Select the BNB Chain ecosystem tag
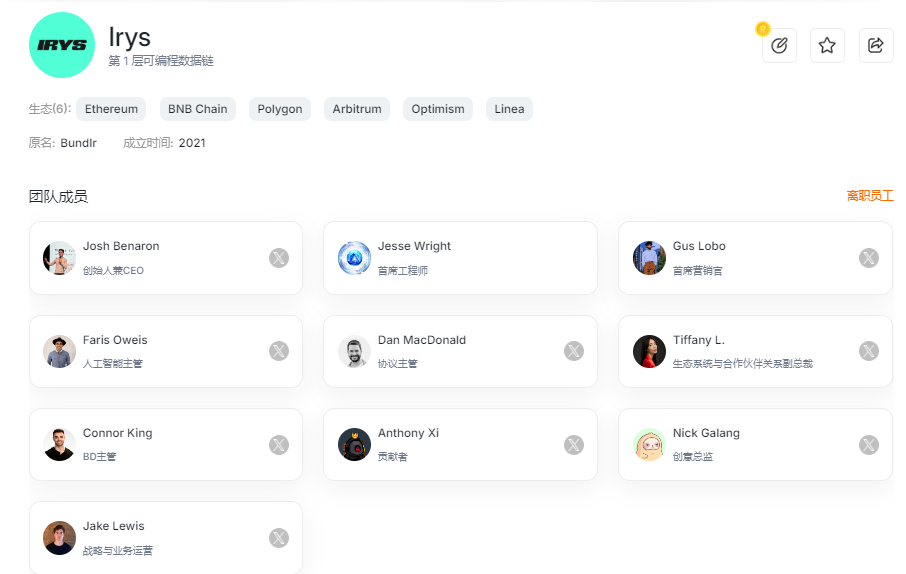This screenshot has height=574, width=906. click(197, 109)
